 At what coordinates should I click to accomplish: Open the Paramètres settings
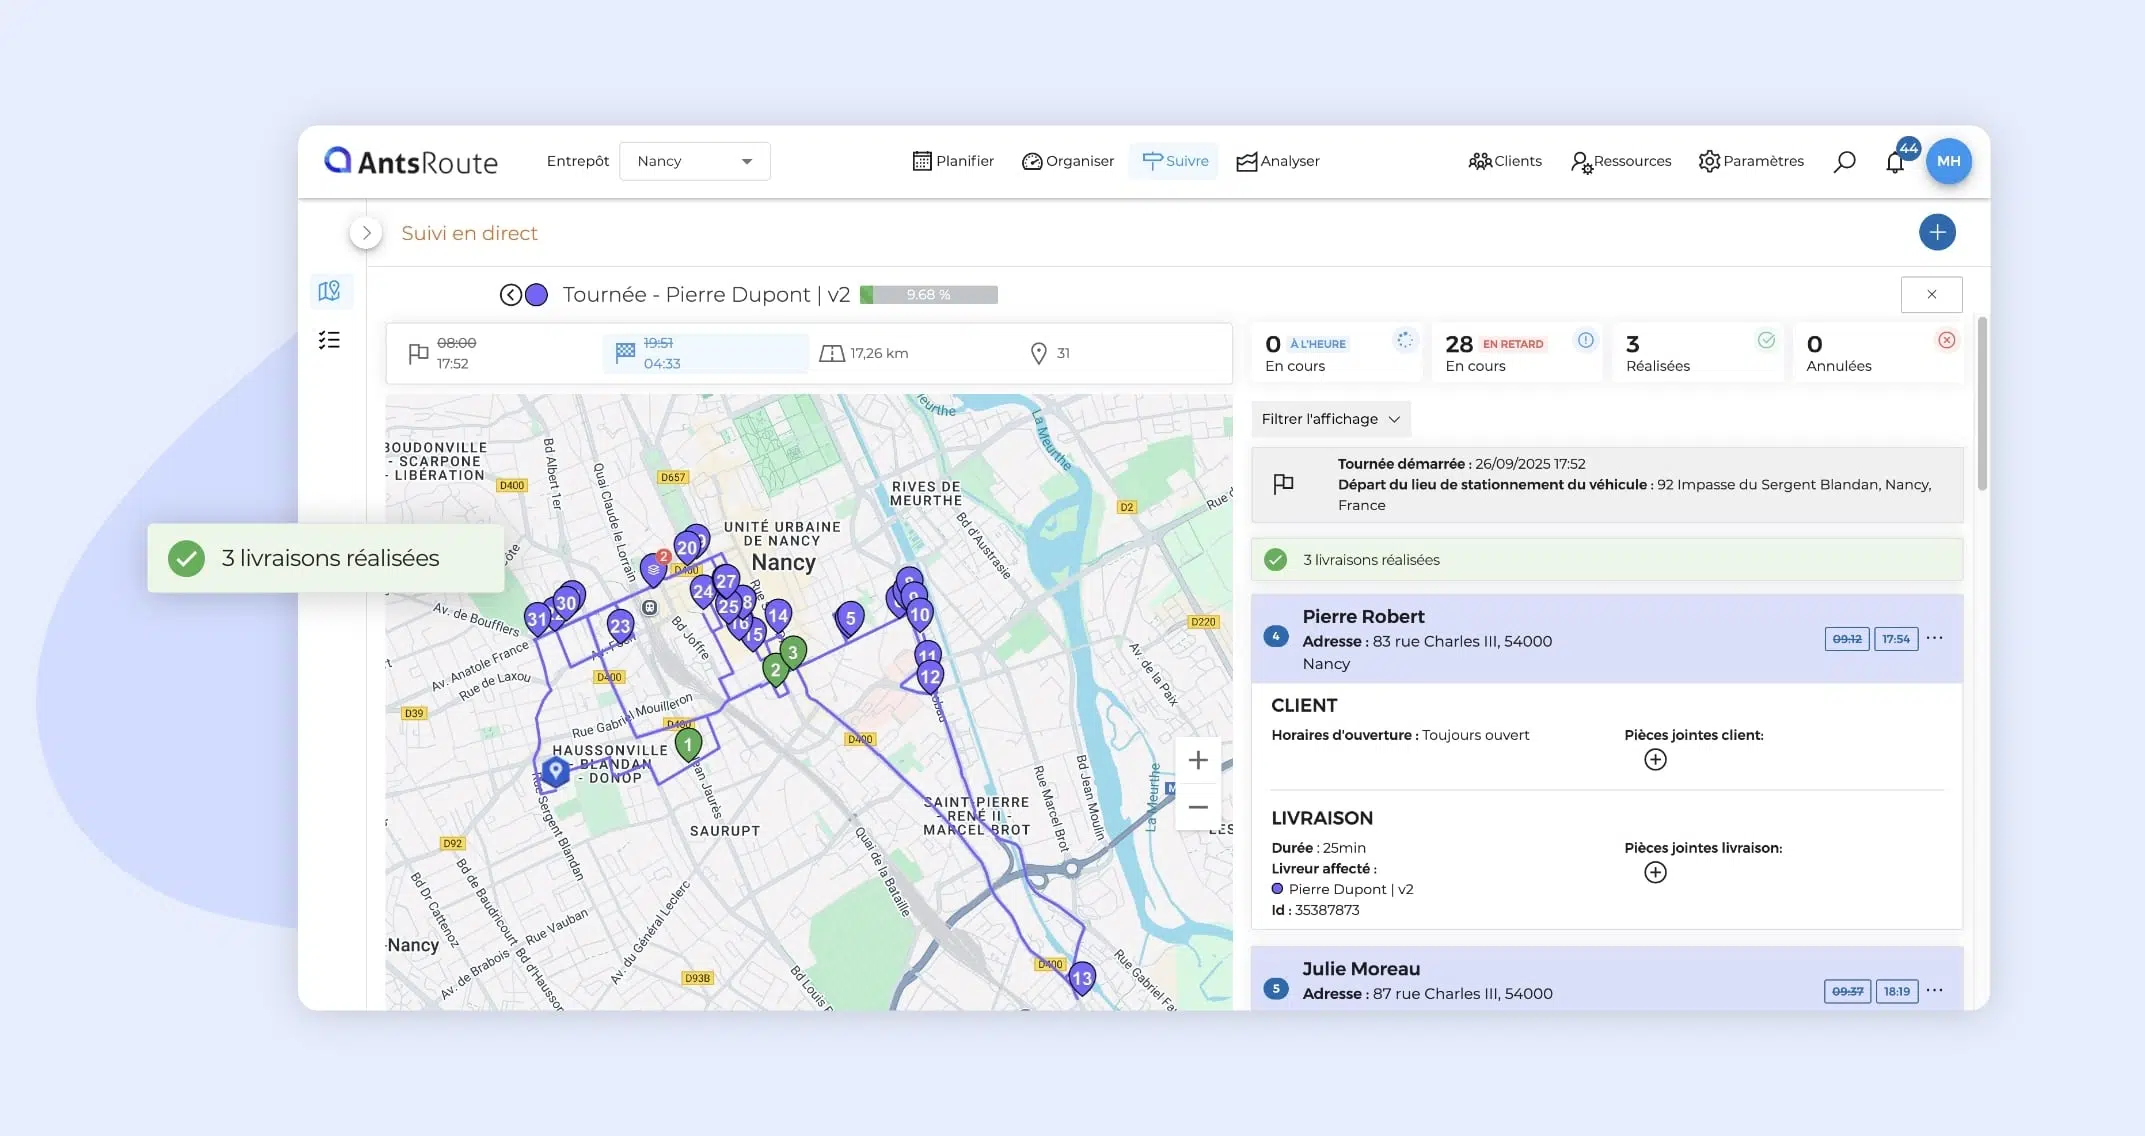(1751, 161)
